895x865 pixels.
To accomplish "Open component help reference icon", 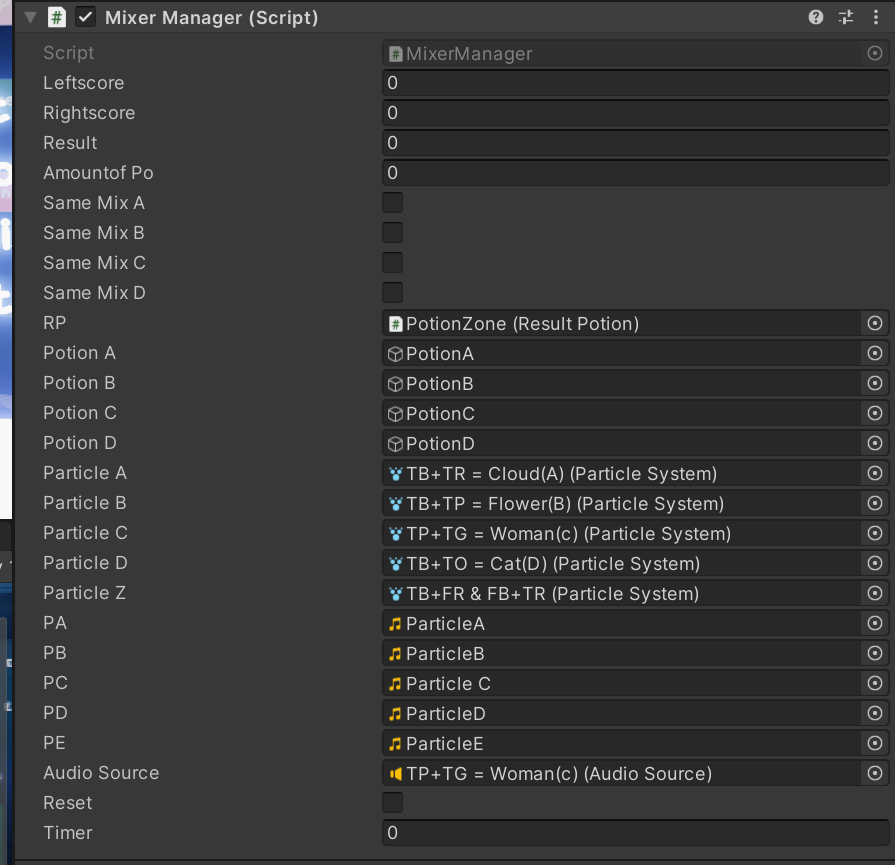I will [816, 17].
